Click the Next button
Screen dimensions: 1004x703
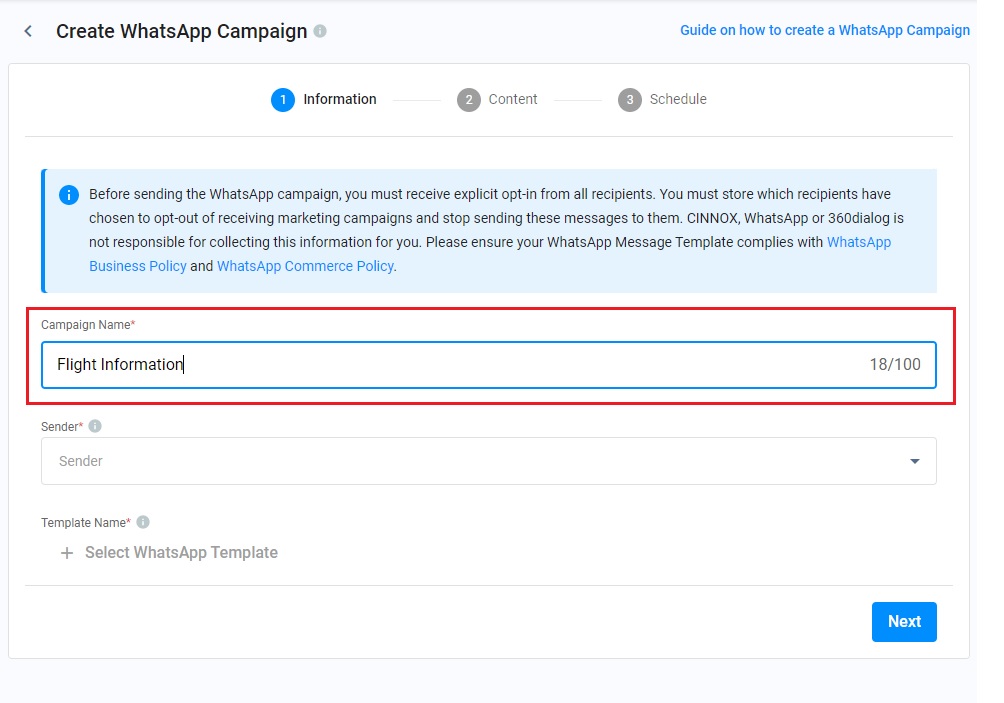[x=904, y=622]
